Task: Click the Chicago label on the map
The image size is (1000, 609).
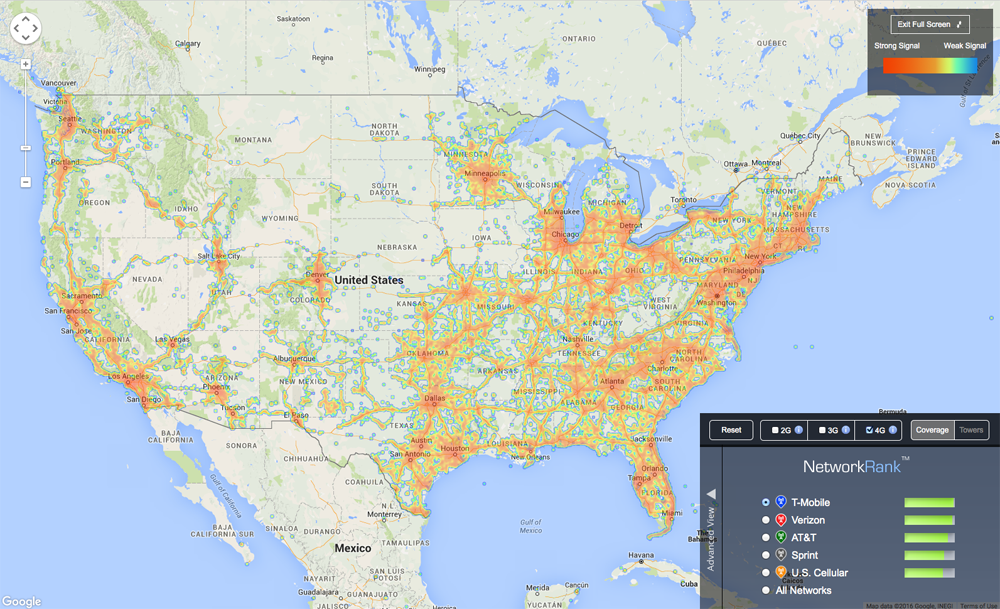Action: point(565,235)
